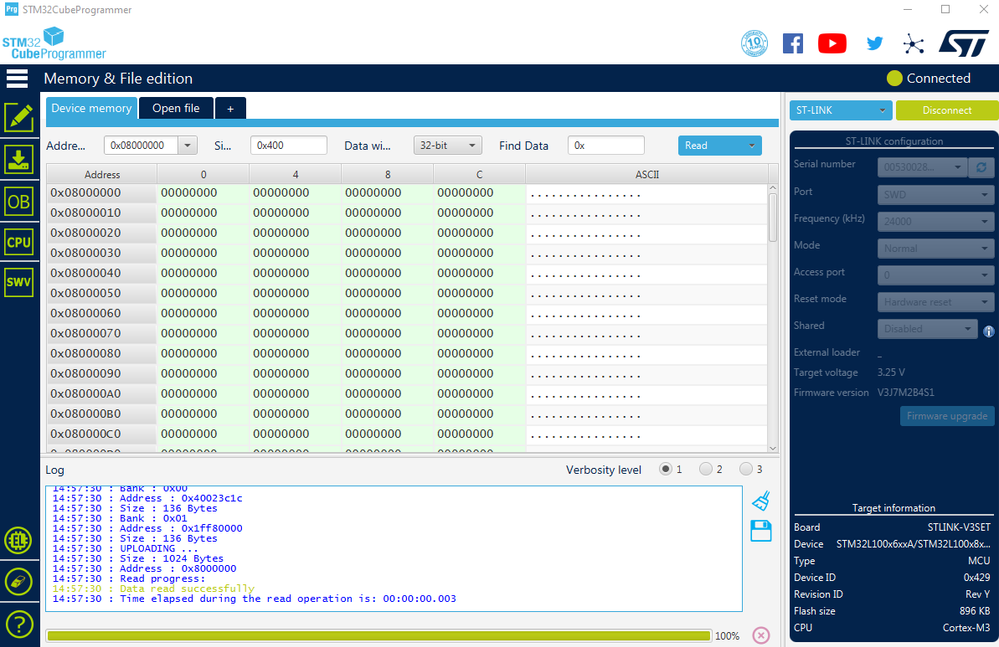Open External Loaders (EL) icon

point(18,541)
